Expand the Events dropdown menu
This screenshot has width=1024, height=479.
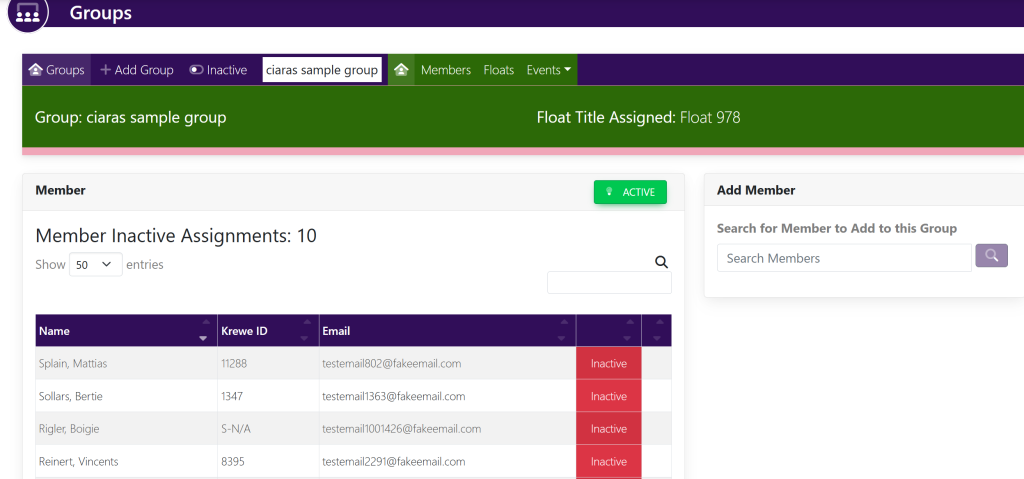[549, 70]
